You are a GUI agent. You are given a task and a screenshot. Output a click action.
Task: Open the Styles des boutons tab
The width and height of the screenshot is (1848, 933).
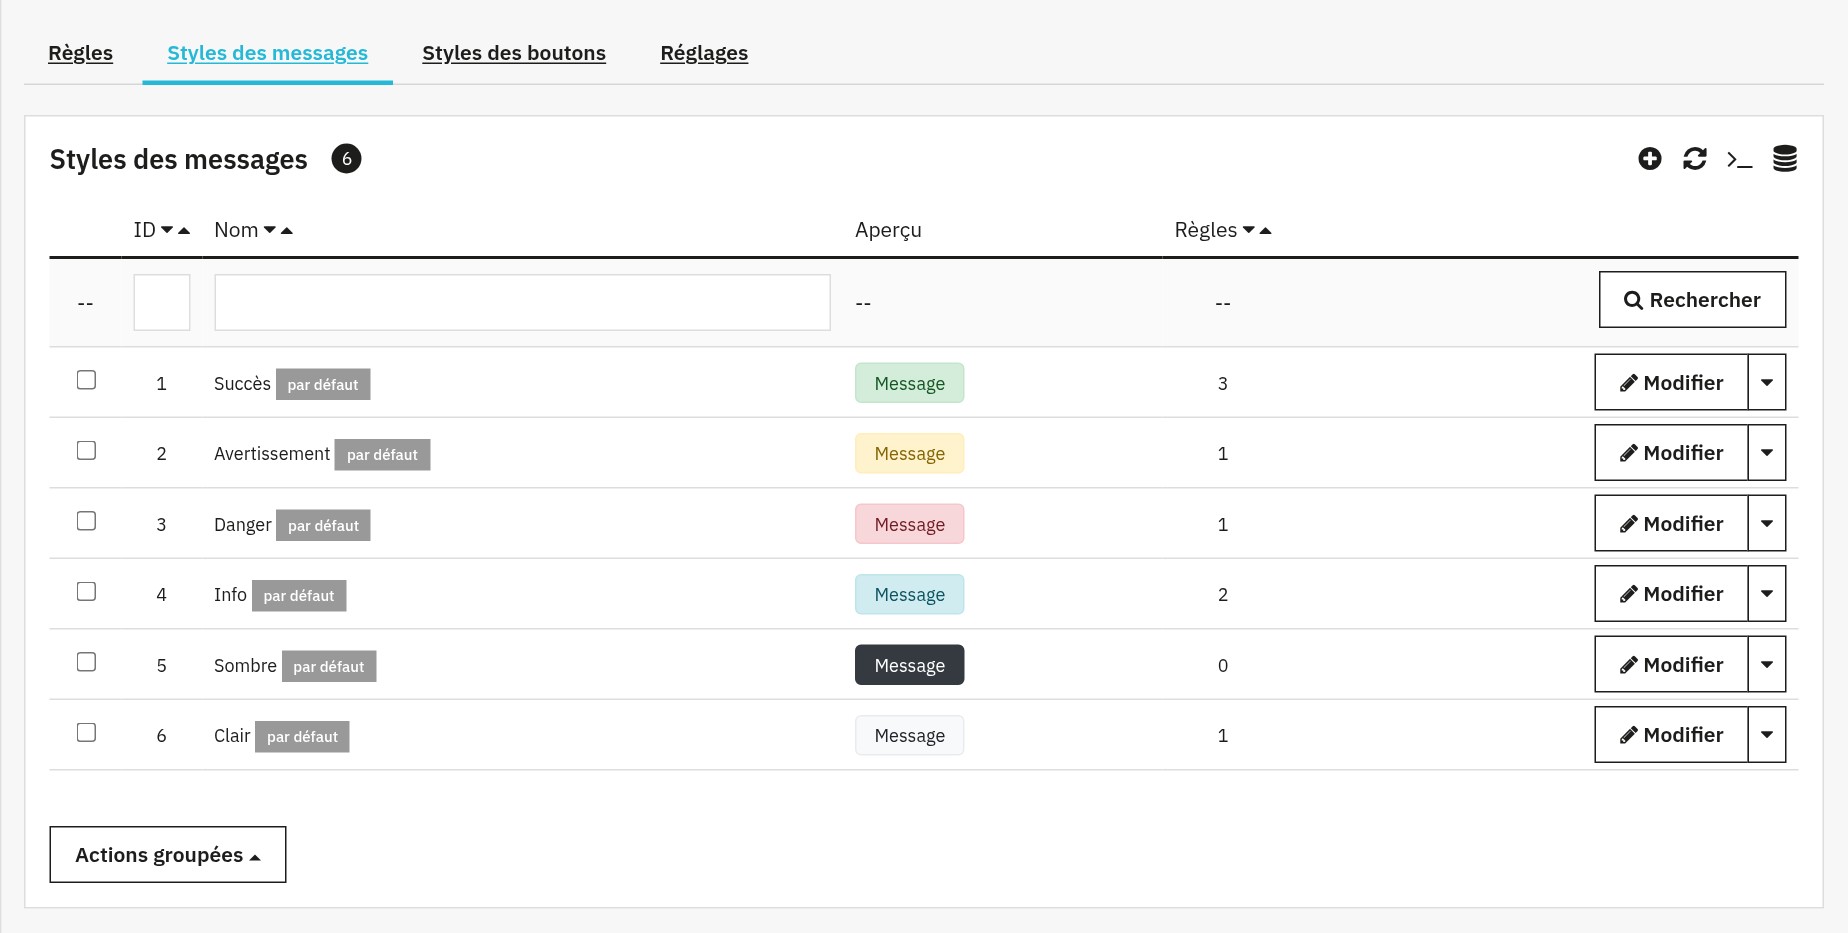click(514, 53)
